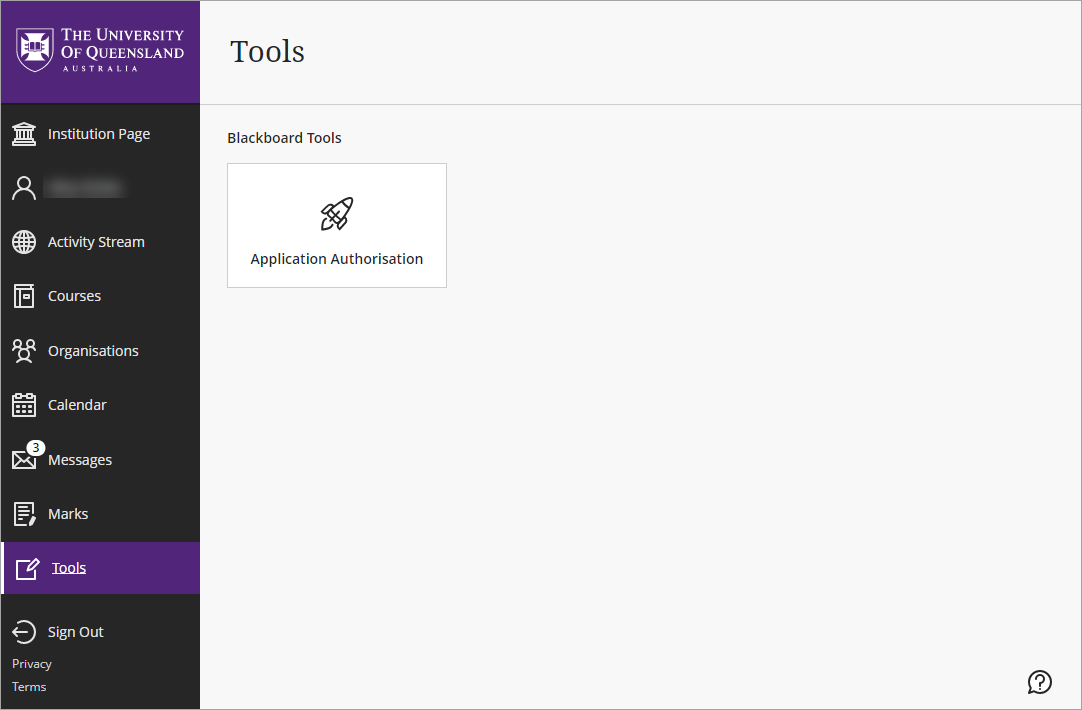This screenshot has width=1082, height=710.
Task: Click the University of Queensland logo
Action: point(100,50)
